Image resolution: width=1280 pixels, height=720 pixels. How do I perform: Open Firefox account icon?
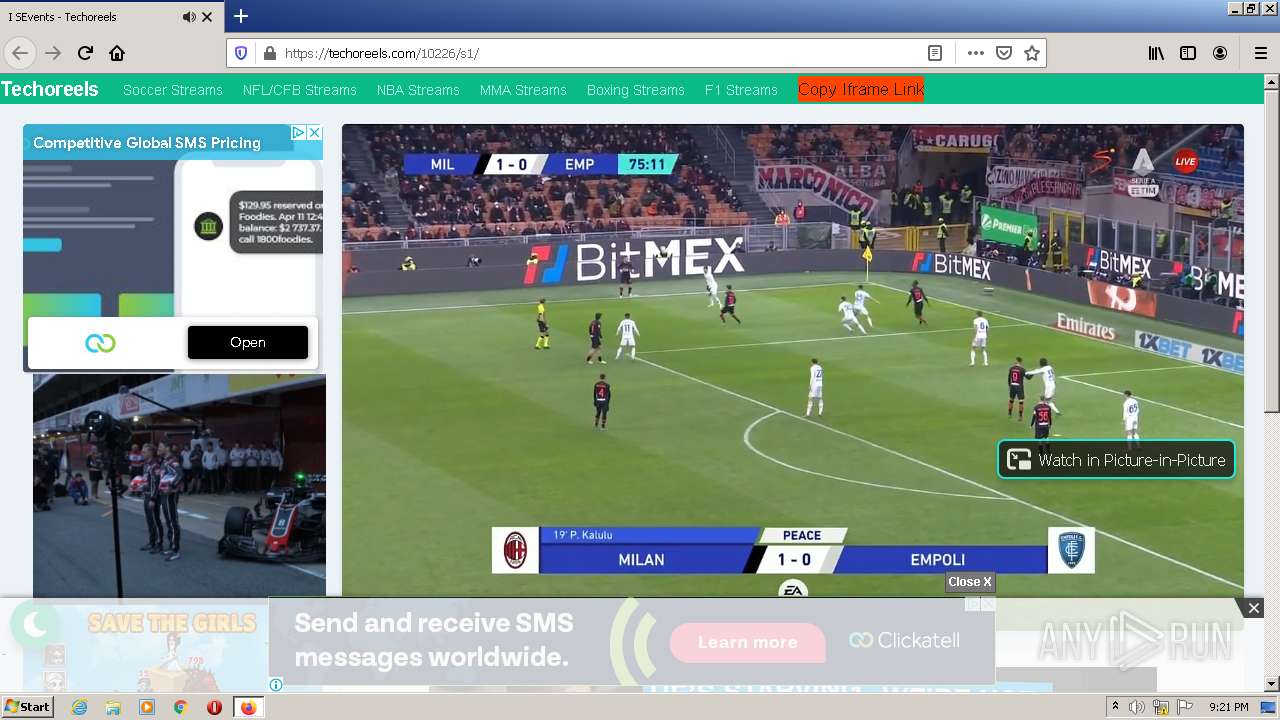pyautogui.click(x=1220, y=53)
